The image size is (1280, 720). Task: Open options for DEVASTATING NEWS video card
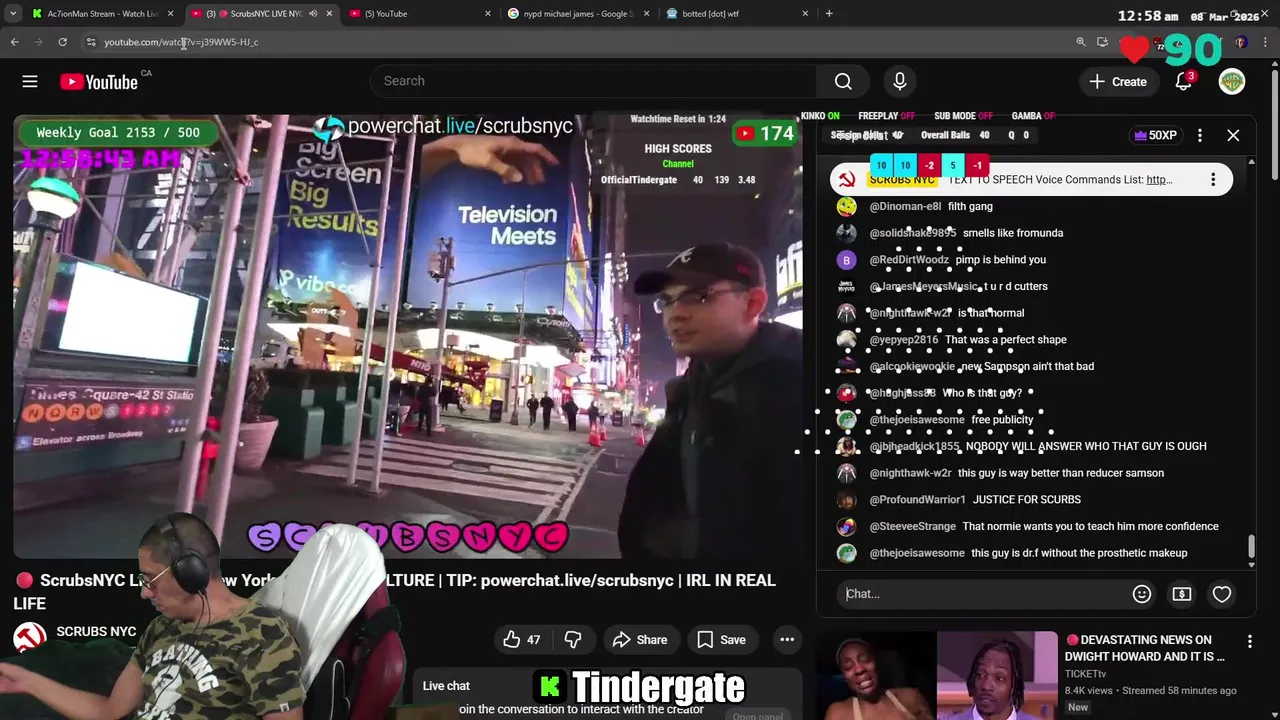[1250, 641]
